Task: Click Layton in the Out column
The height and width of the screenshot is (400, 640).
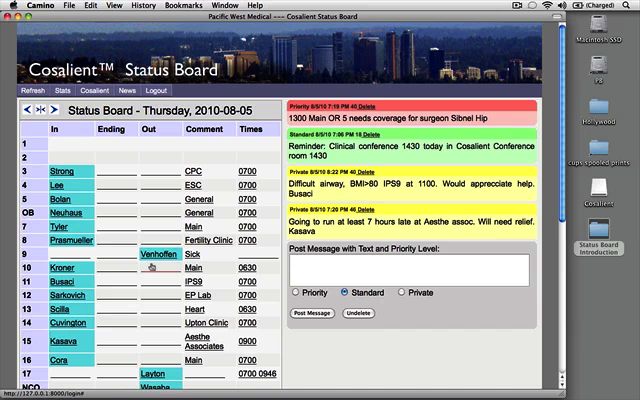Action: [x=153, y=374]
